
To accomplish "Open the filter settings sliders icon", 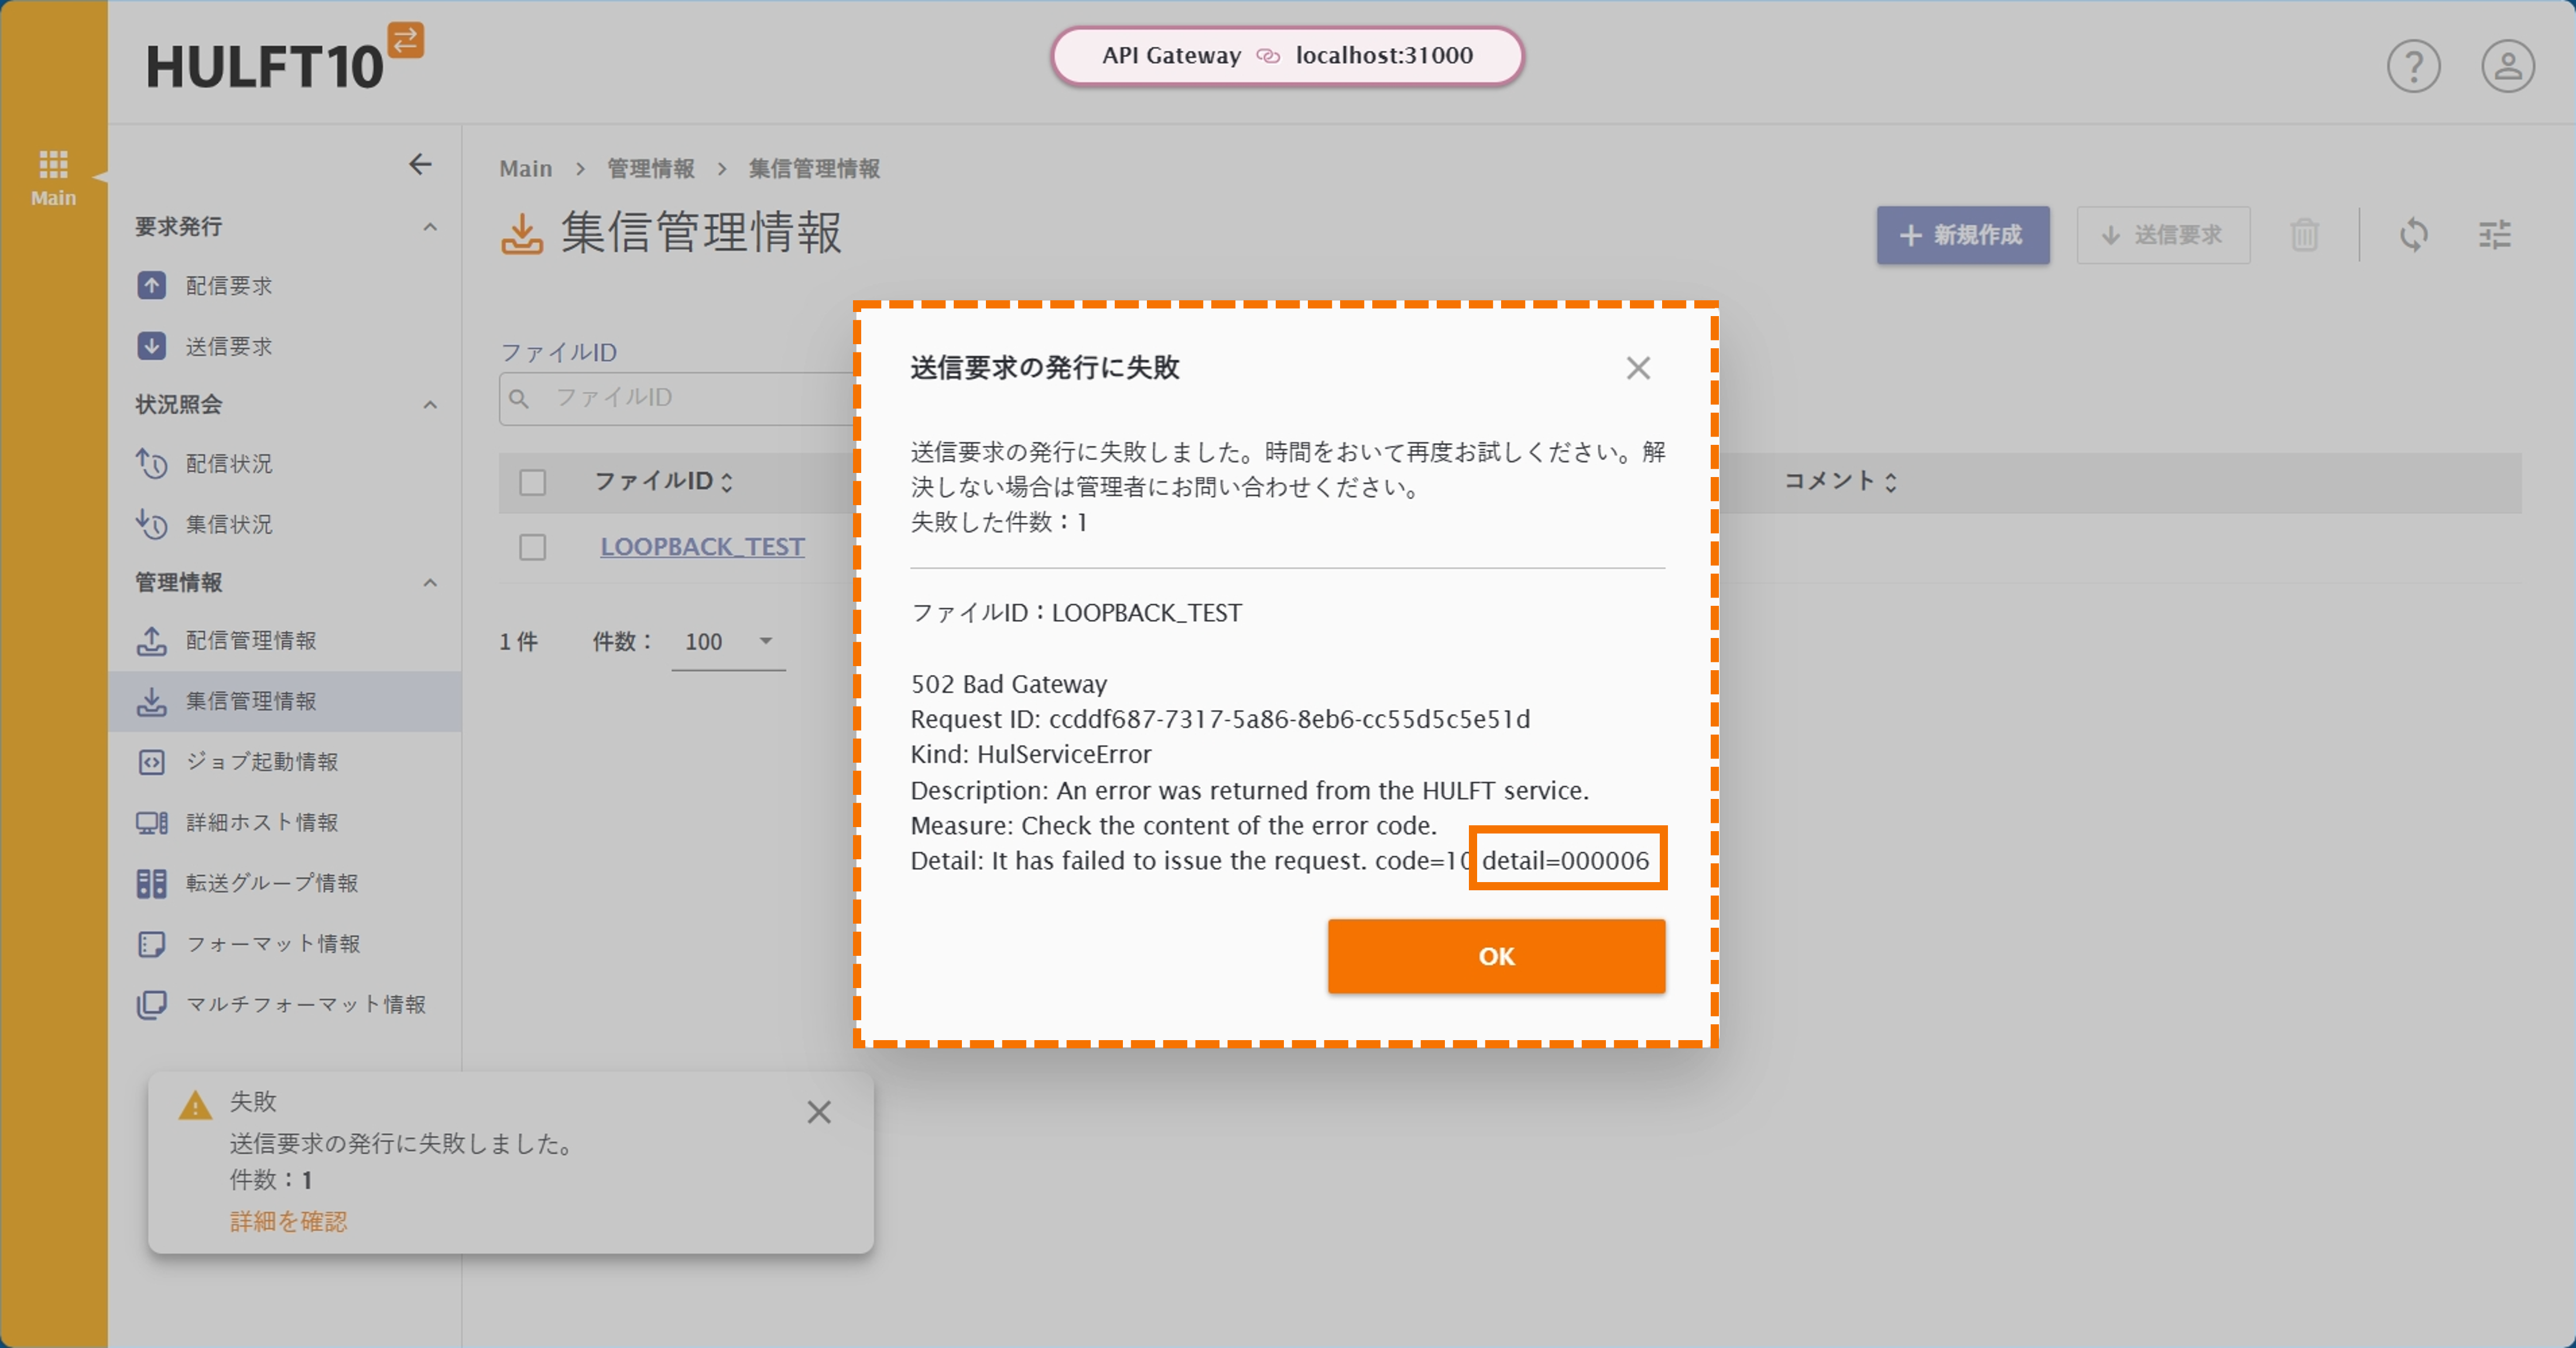I will point(2494,235).
